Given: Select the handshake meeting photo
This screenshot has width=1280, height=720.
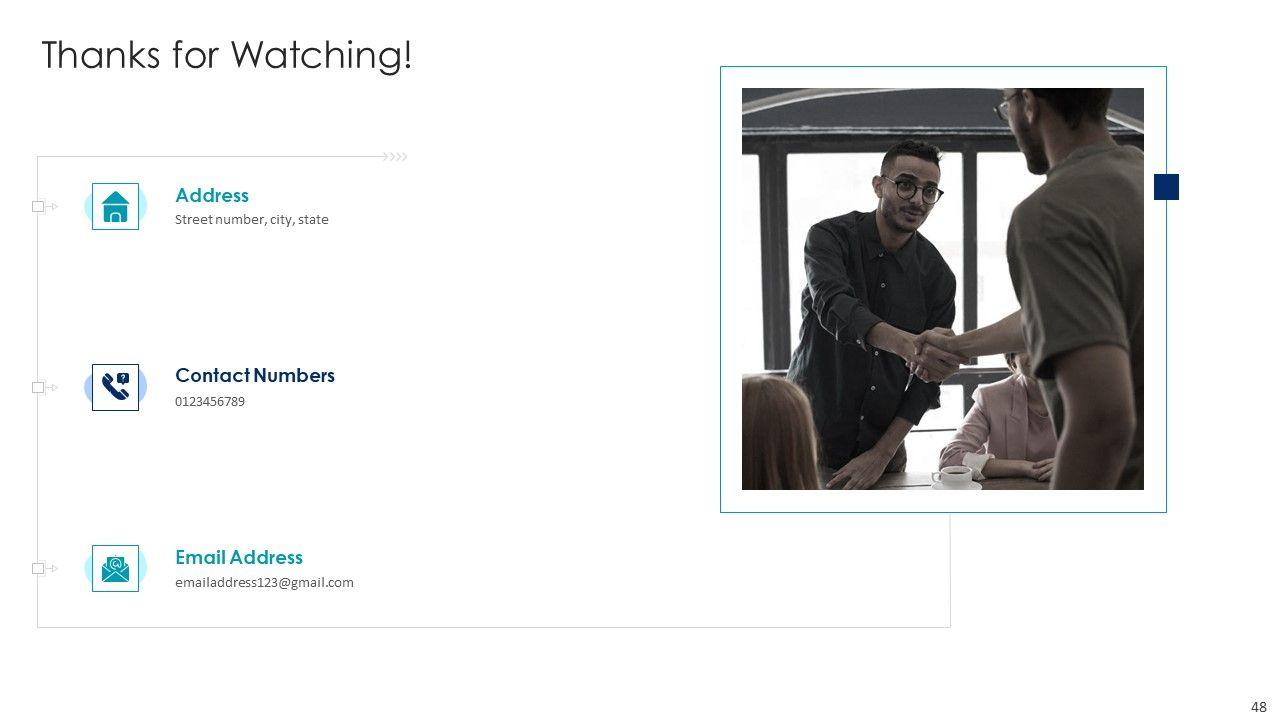Looking at the screenshot, I should pos(943,289).
